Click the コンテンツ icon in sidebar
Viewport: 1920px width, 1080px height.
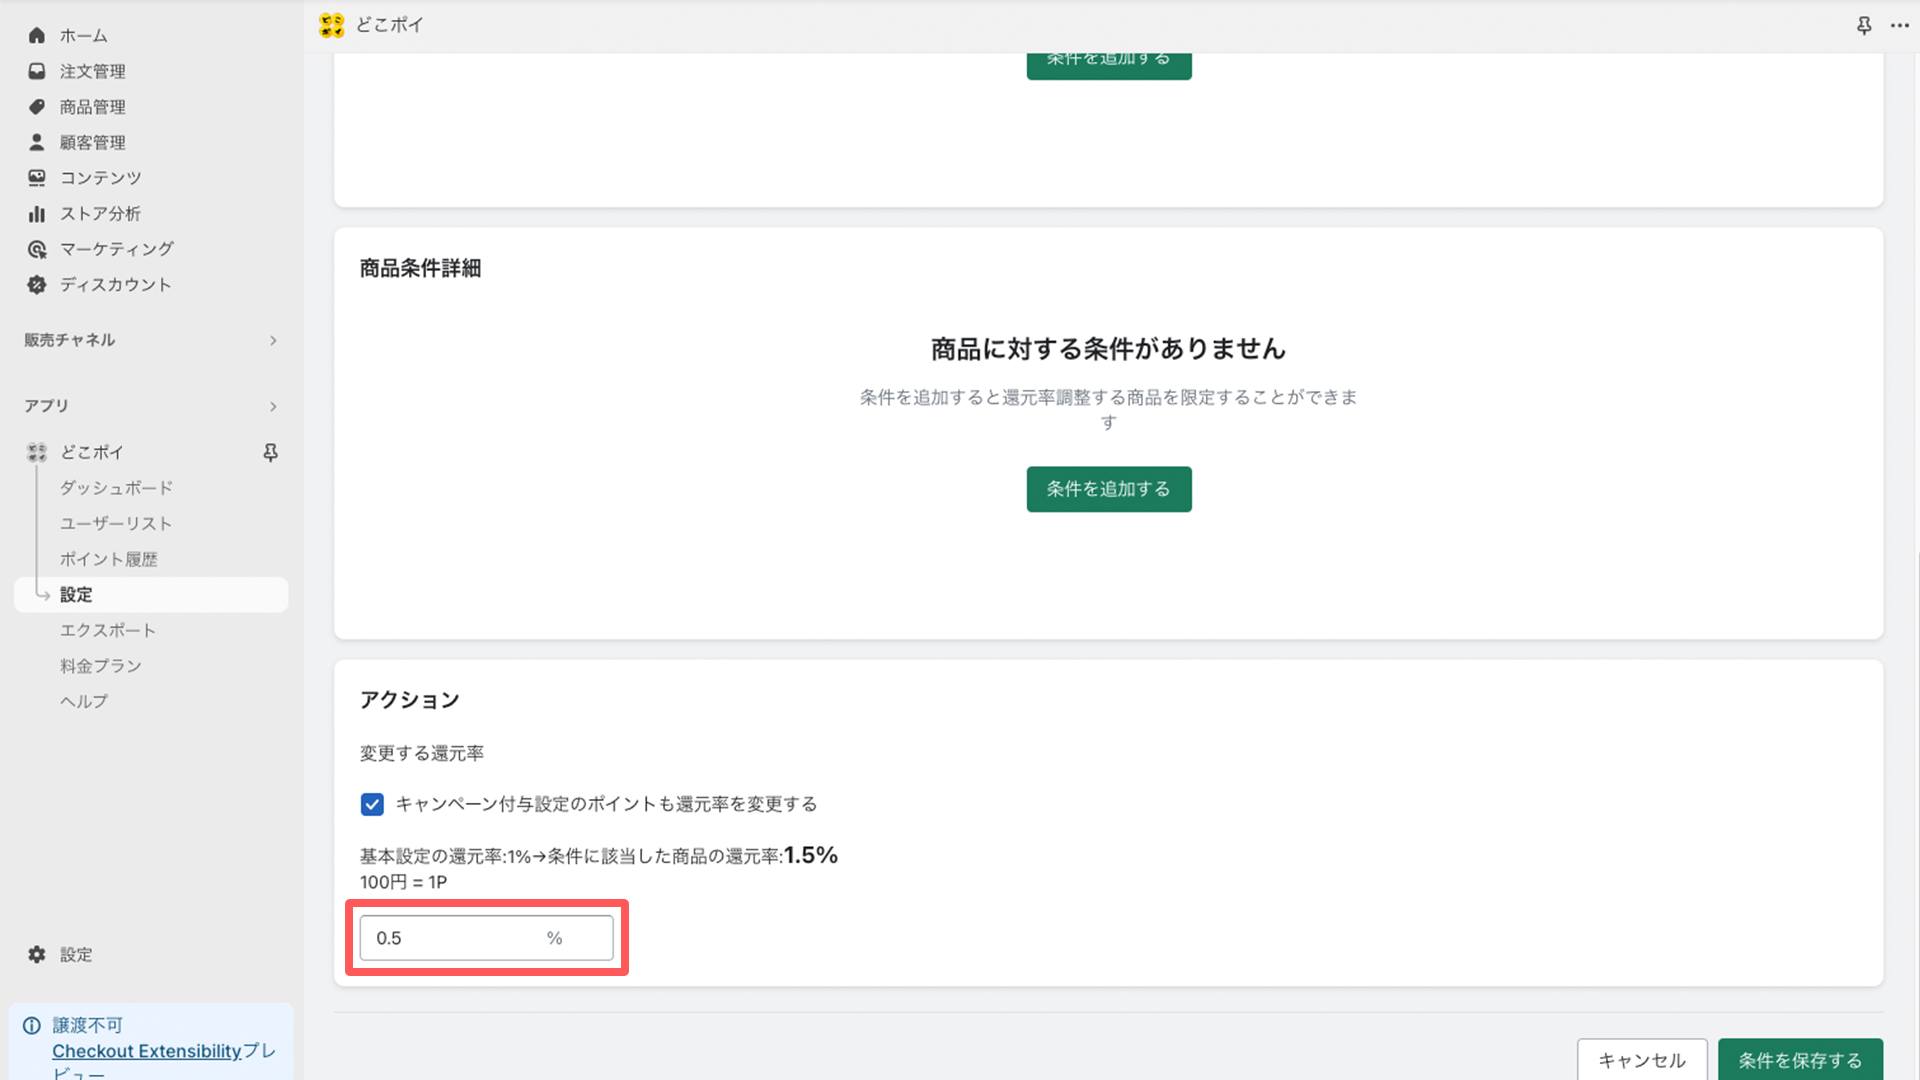(37, 178)
